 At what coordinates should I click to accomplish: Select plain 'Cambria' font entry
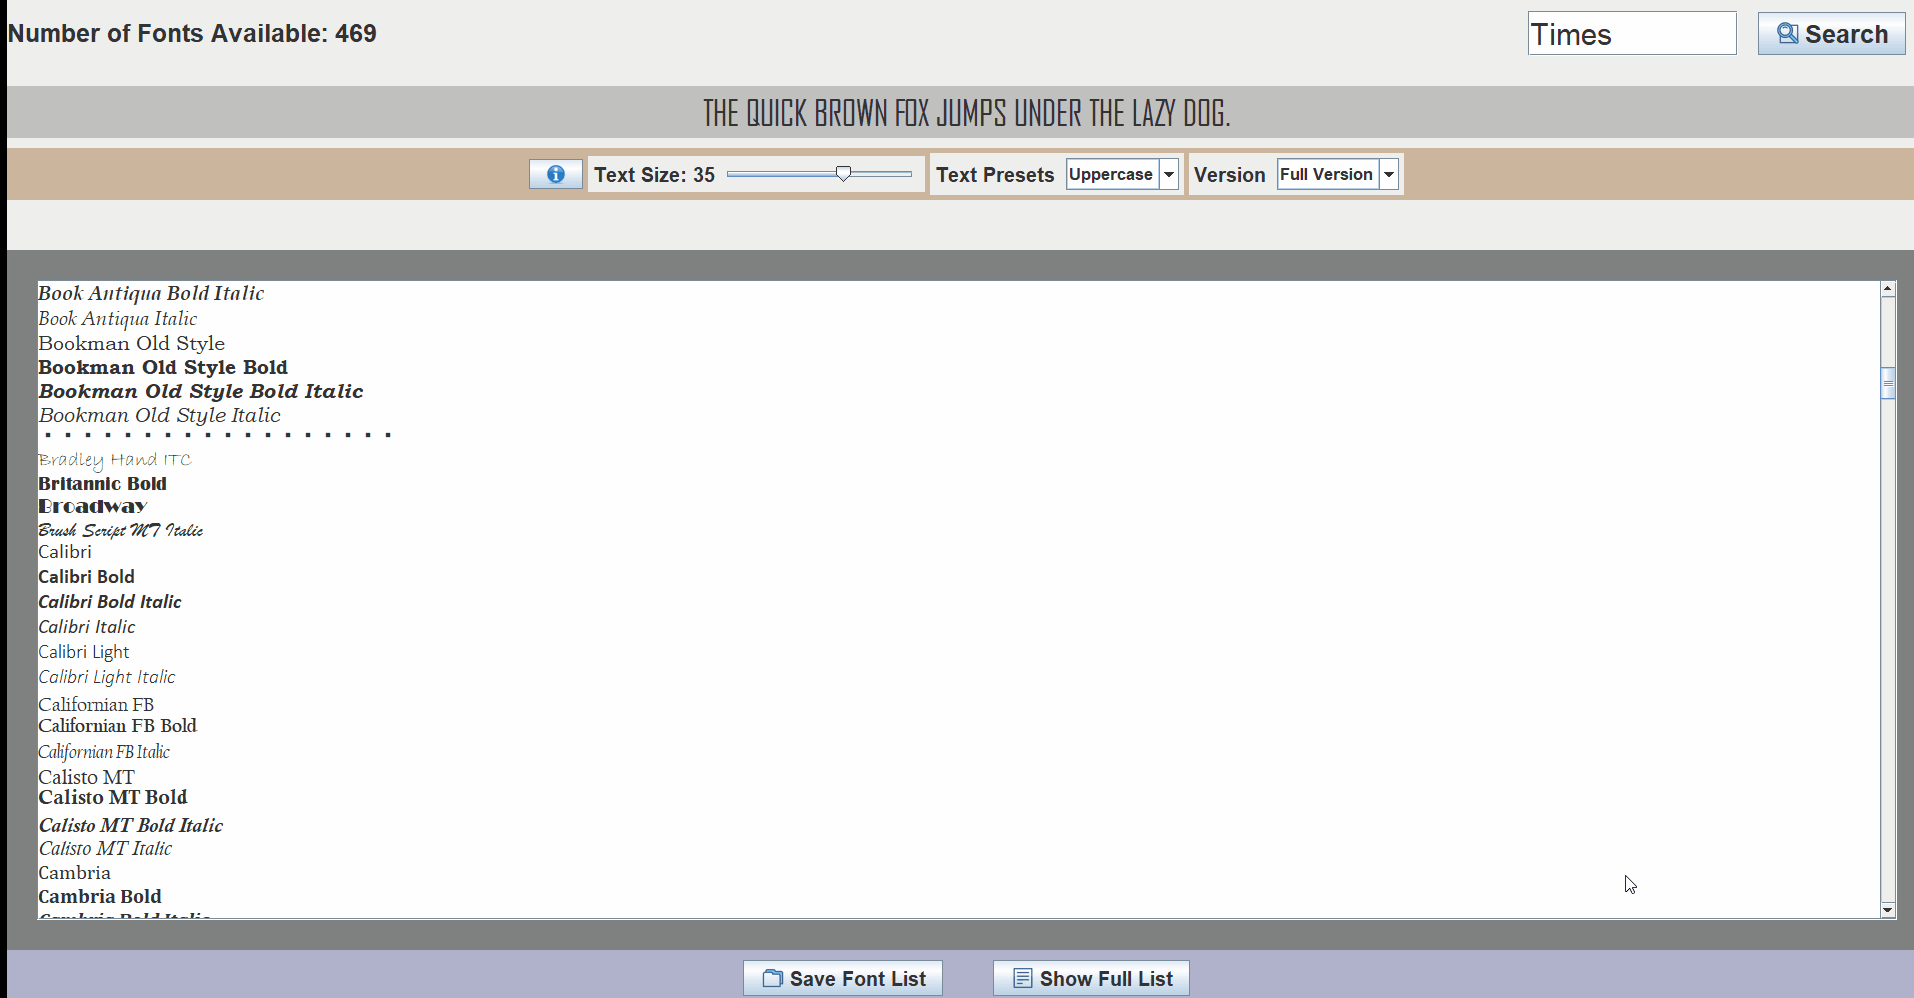pos(75,873)
